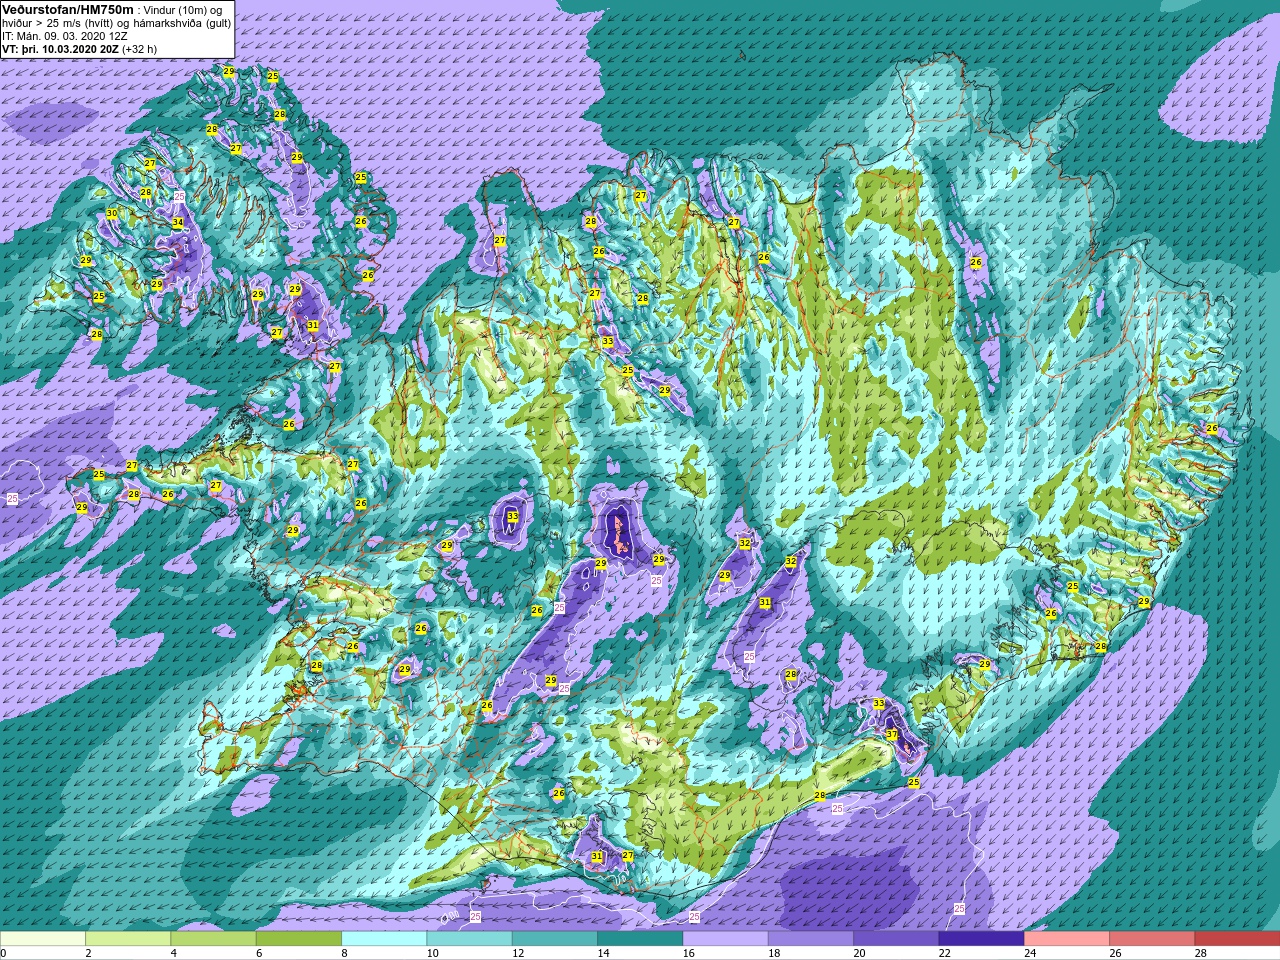1280x960 pixels.
Task: Click the teal 12–14 m/s legend swatch
Action: pyautogui.click(x=555, y=939)
